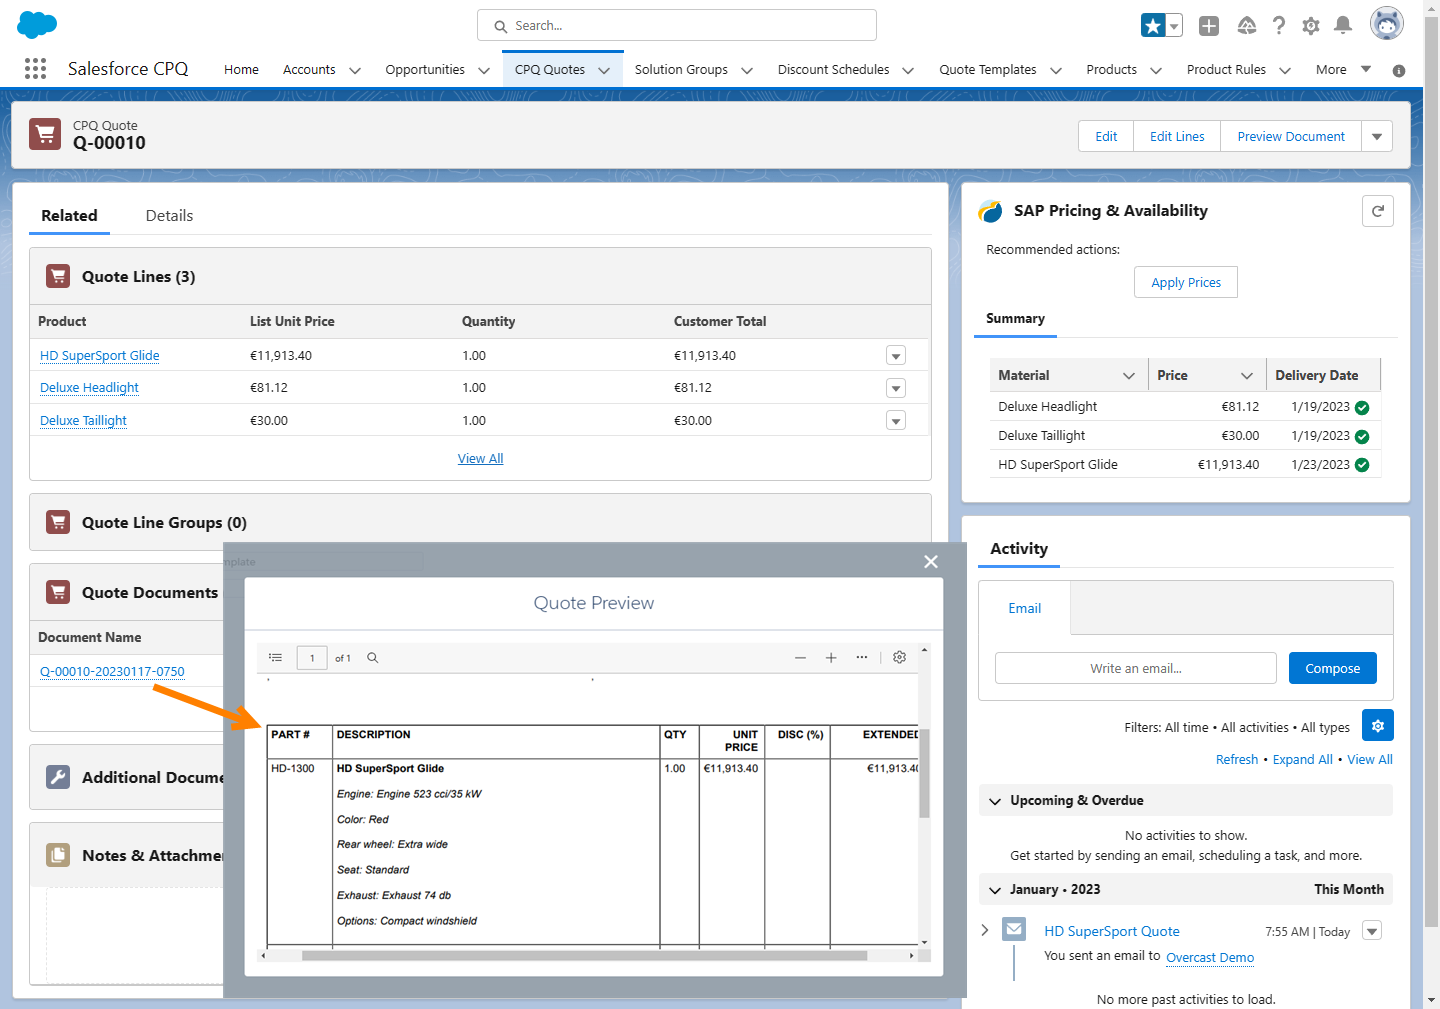Open the Overcast Demo link

pyautogui.click(x=1210, y=958)
